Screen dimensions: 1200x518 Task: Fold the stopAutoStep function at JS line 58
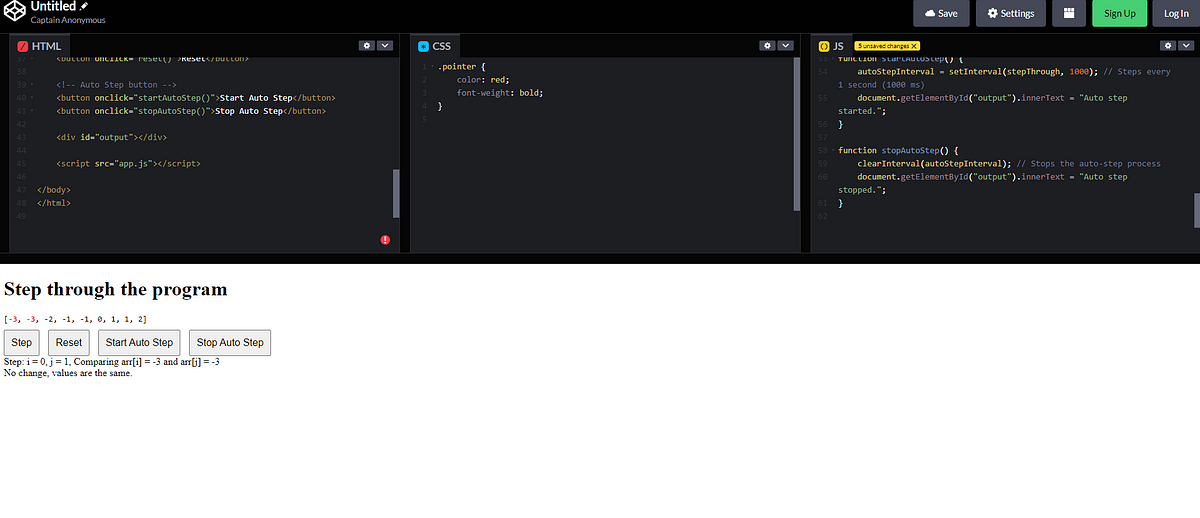(x=832, y=150)
